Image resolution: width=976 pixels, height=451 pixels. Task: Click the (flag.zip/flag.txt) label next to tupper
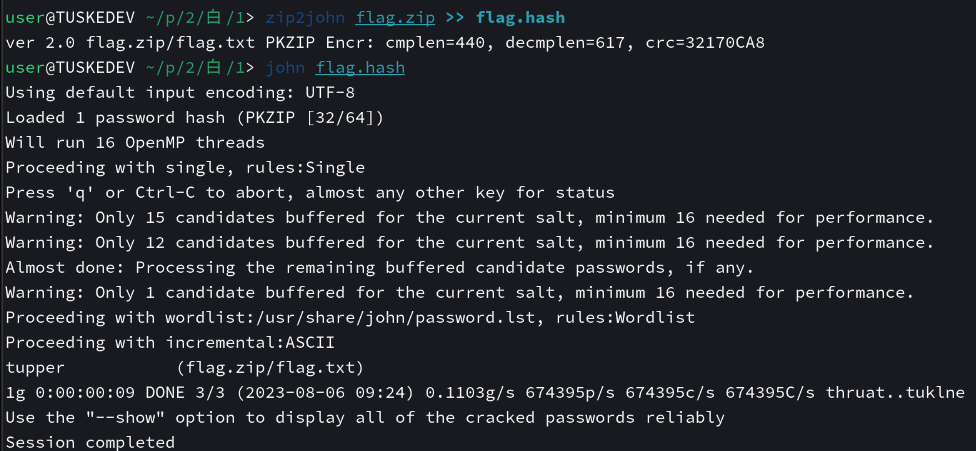(x=270, y=368)
